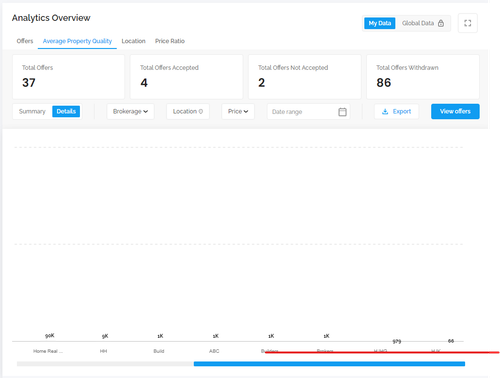Click the Date range input field
500x378 pixels.
tap(308, 112)
